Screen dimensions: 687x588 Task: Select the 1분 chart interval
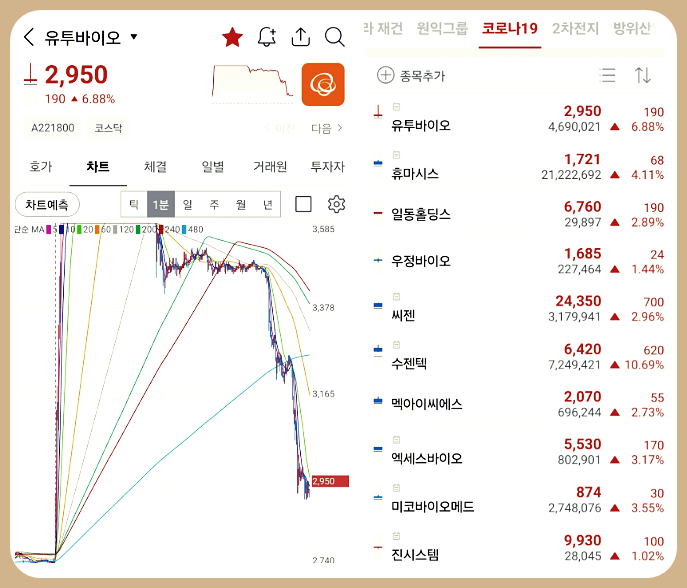[x=161, y=205]
